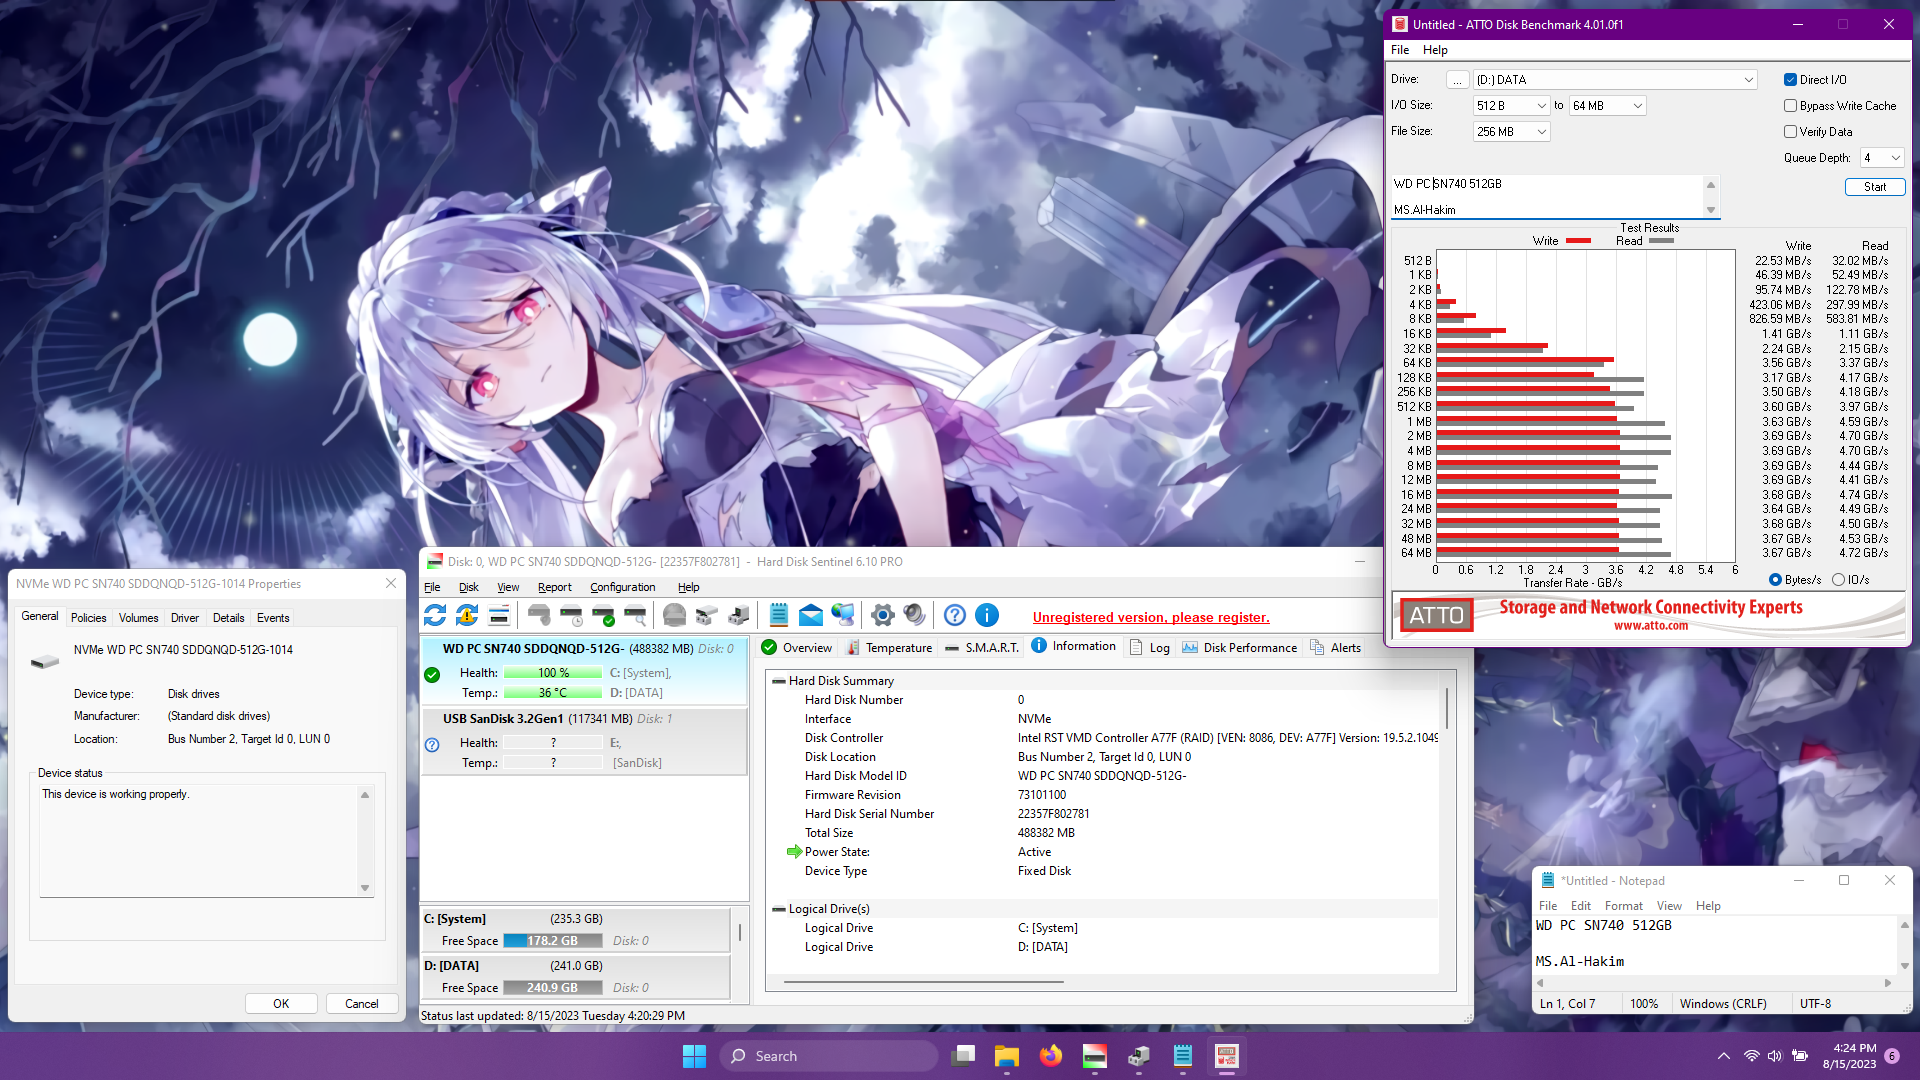Open the Report menu in Hard Disk Sentinel

point(554,587)
